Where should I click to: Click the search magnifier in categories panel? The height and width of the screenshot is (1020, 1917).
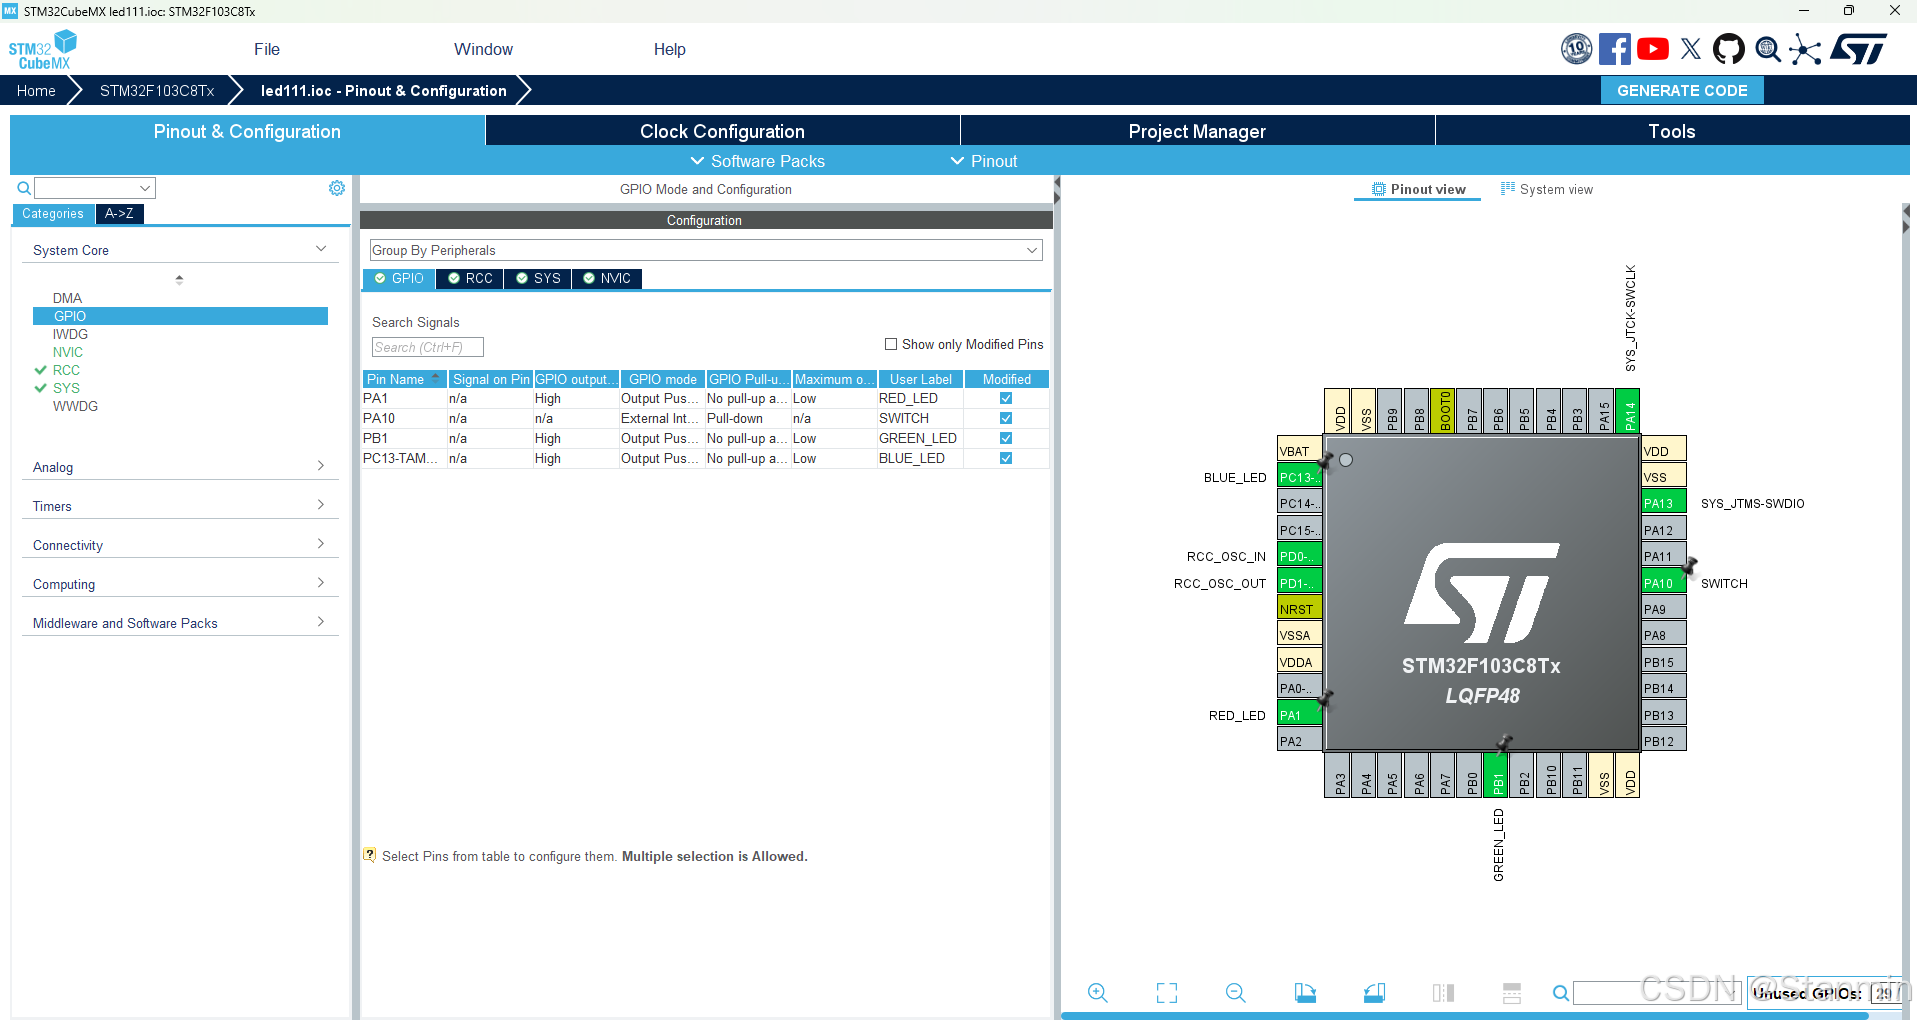click(x=24, y=188)
